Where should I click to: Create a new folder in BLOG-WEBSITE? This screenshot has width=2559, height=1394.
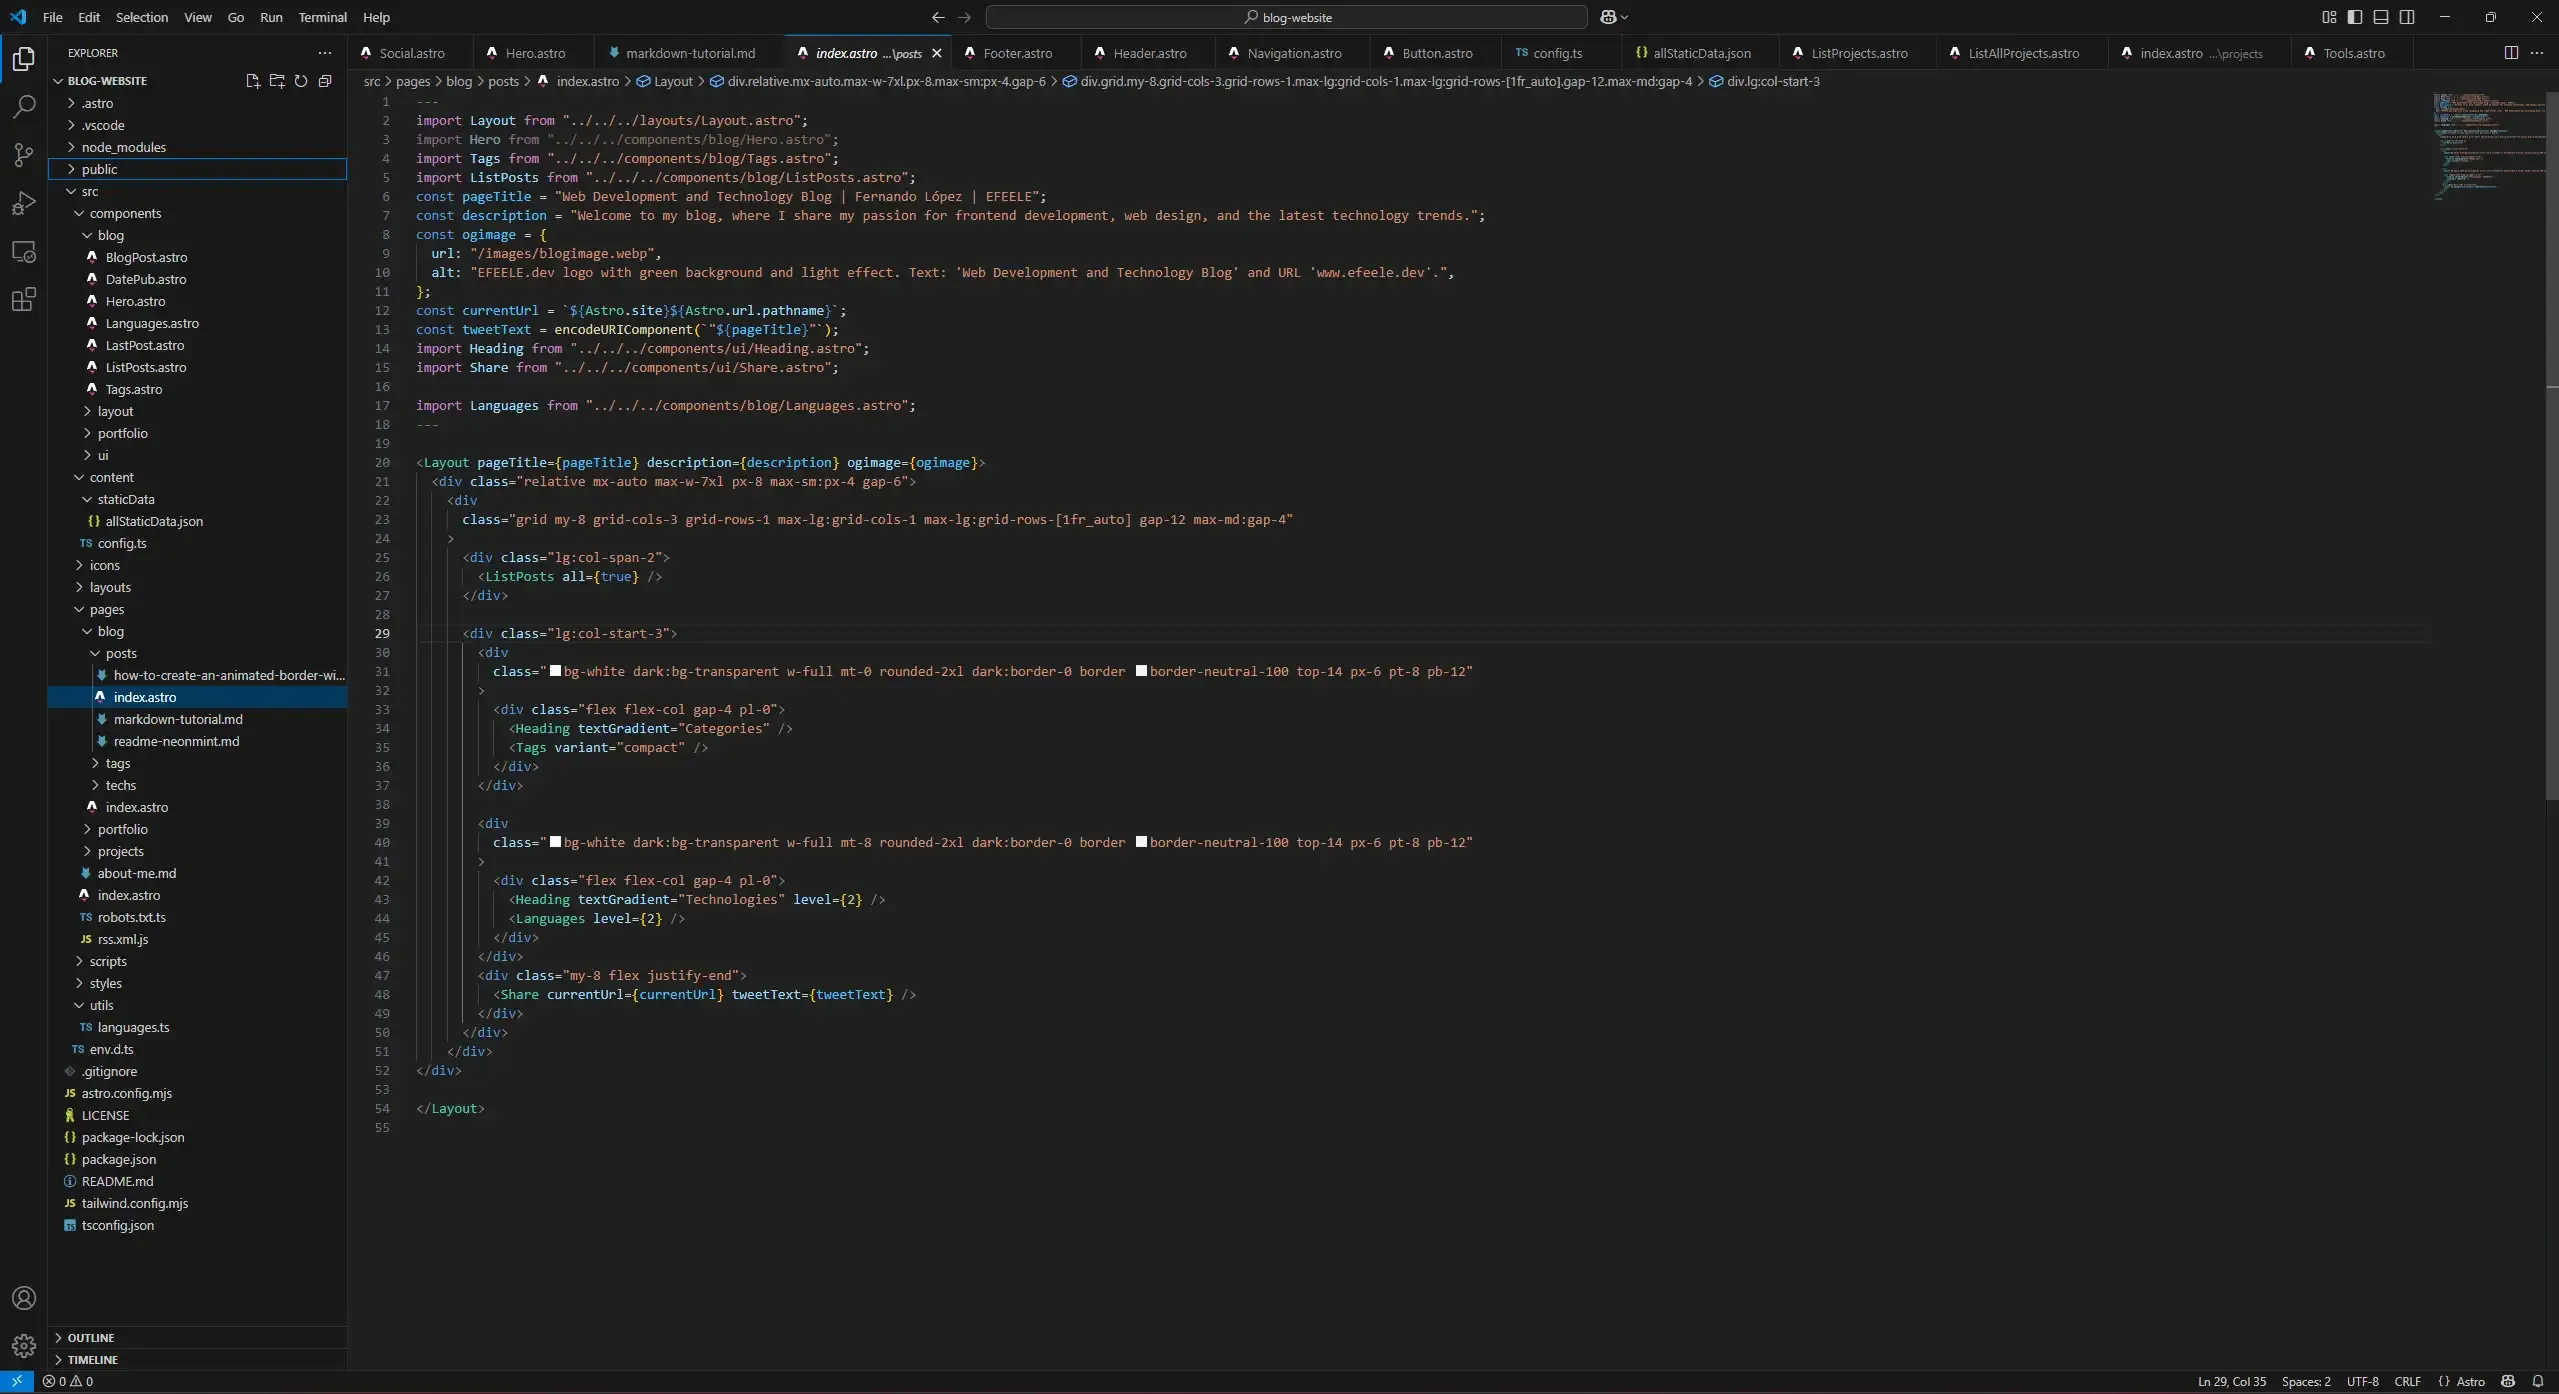coord(277,81)
